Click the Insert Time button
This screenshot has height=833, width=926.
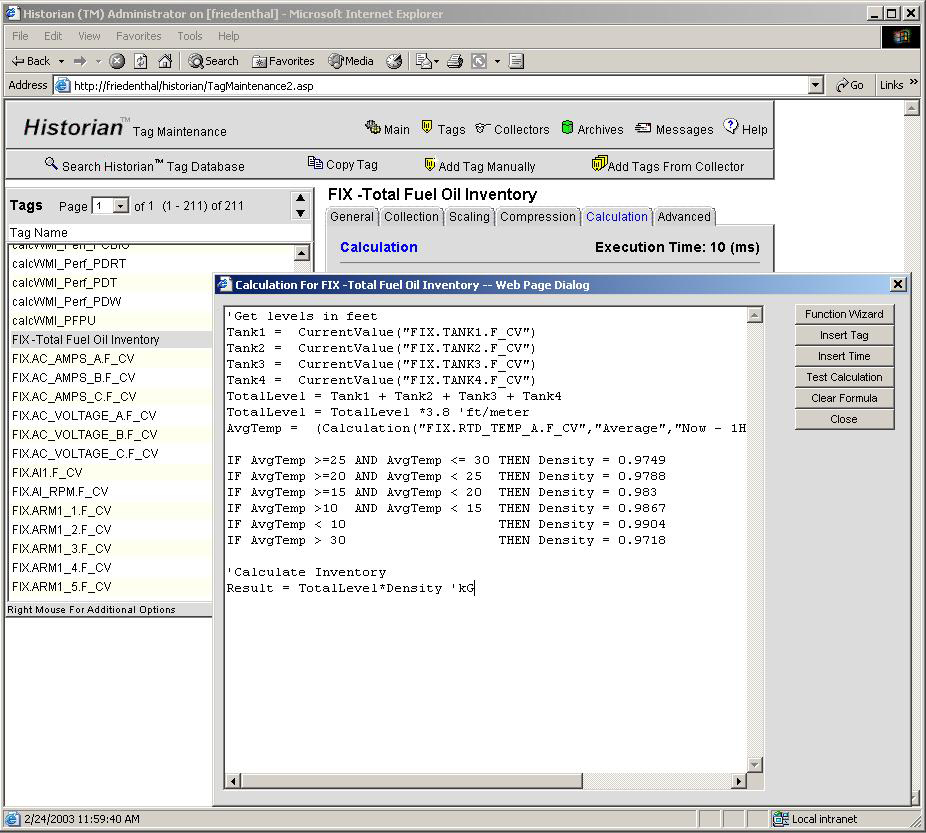844,356
